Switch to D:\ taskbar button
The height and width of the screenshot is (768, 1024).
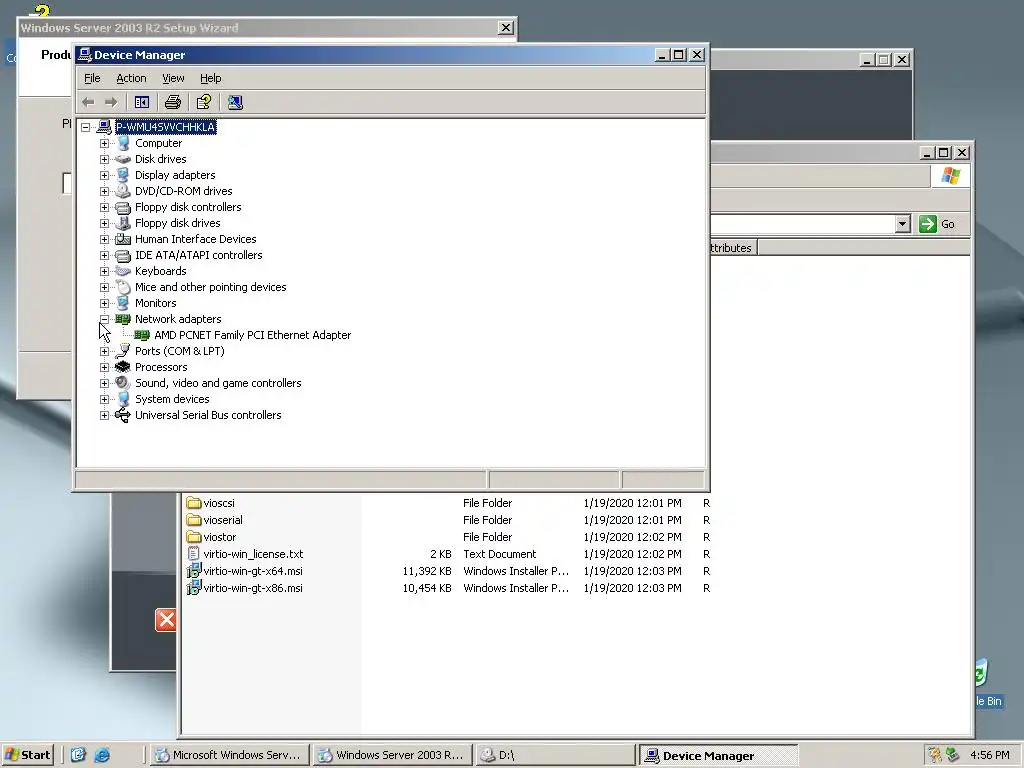coord(554,756)
